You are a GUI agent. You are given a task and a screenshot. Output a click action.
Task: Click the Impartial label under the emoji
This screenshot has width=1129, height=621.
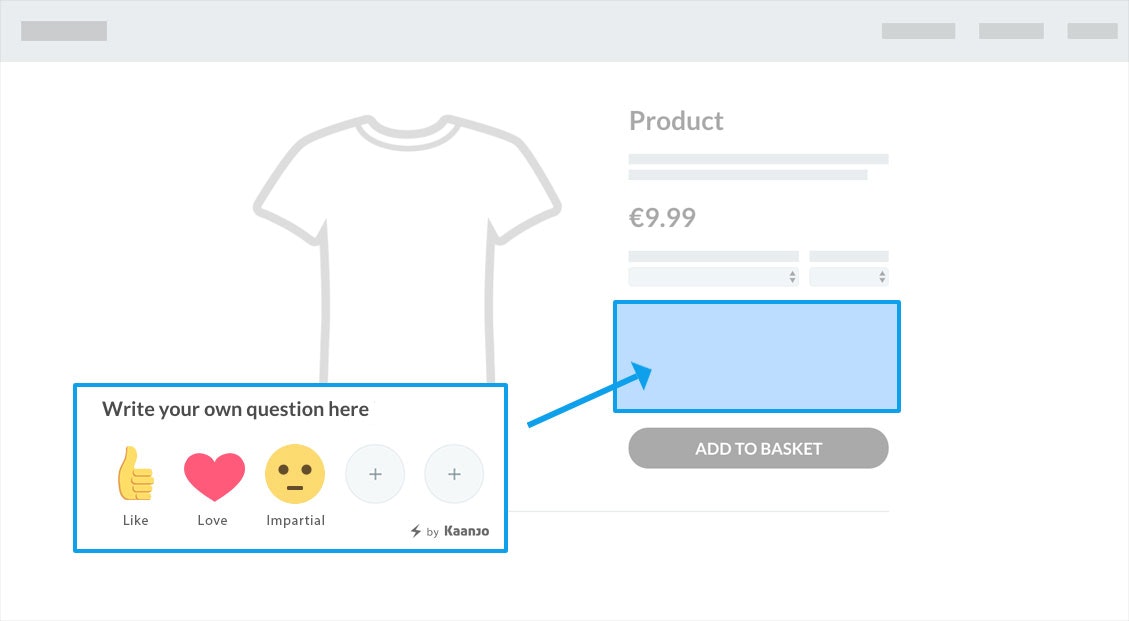(295, 520)
